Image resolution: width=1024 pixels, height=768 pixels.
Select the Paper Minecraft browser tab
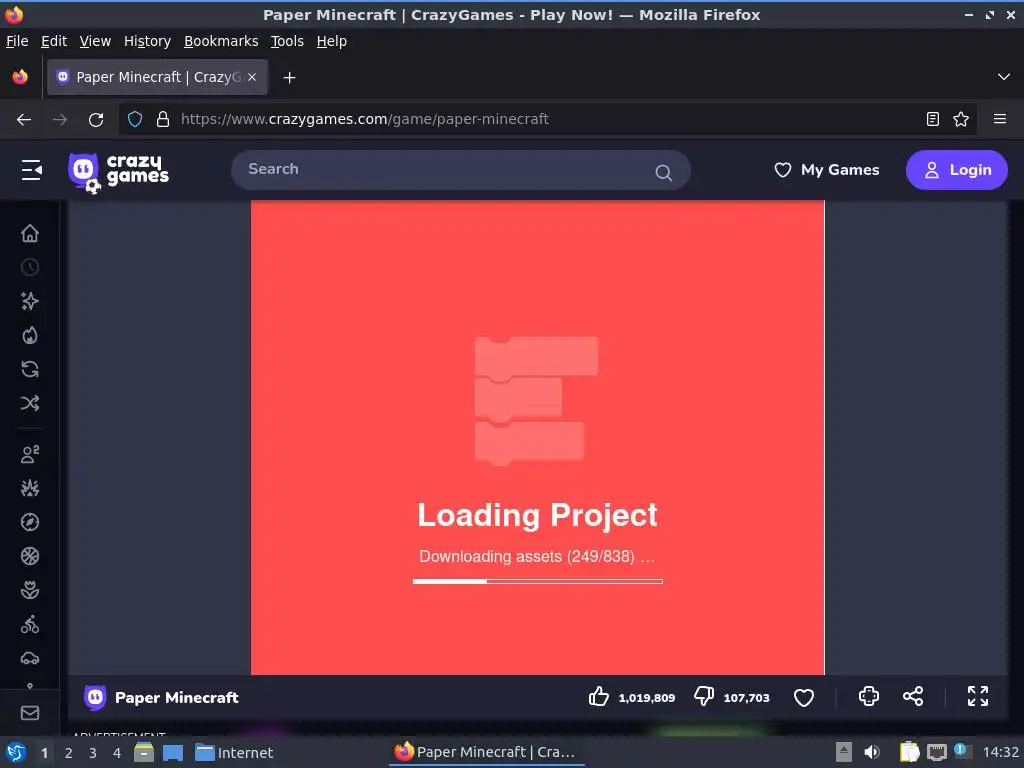pos(157,77)
